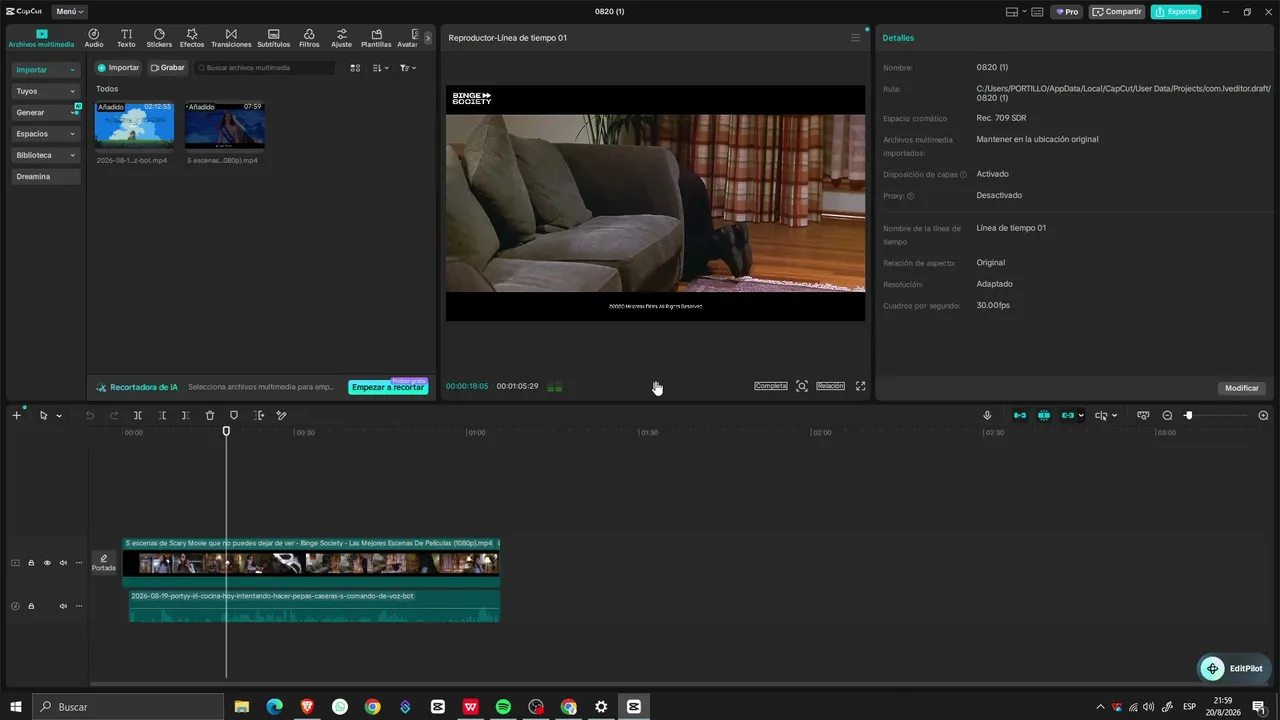Switch media view to grid layout
1280x720 pixels.
(x=355, y=68)
